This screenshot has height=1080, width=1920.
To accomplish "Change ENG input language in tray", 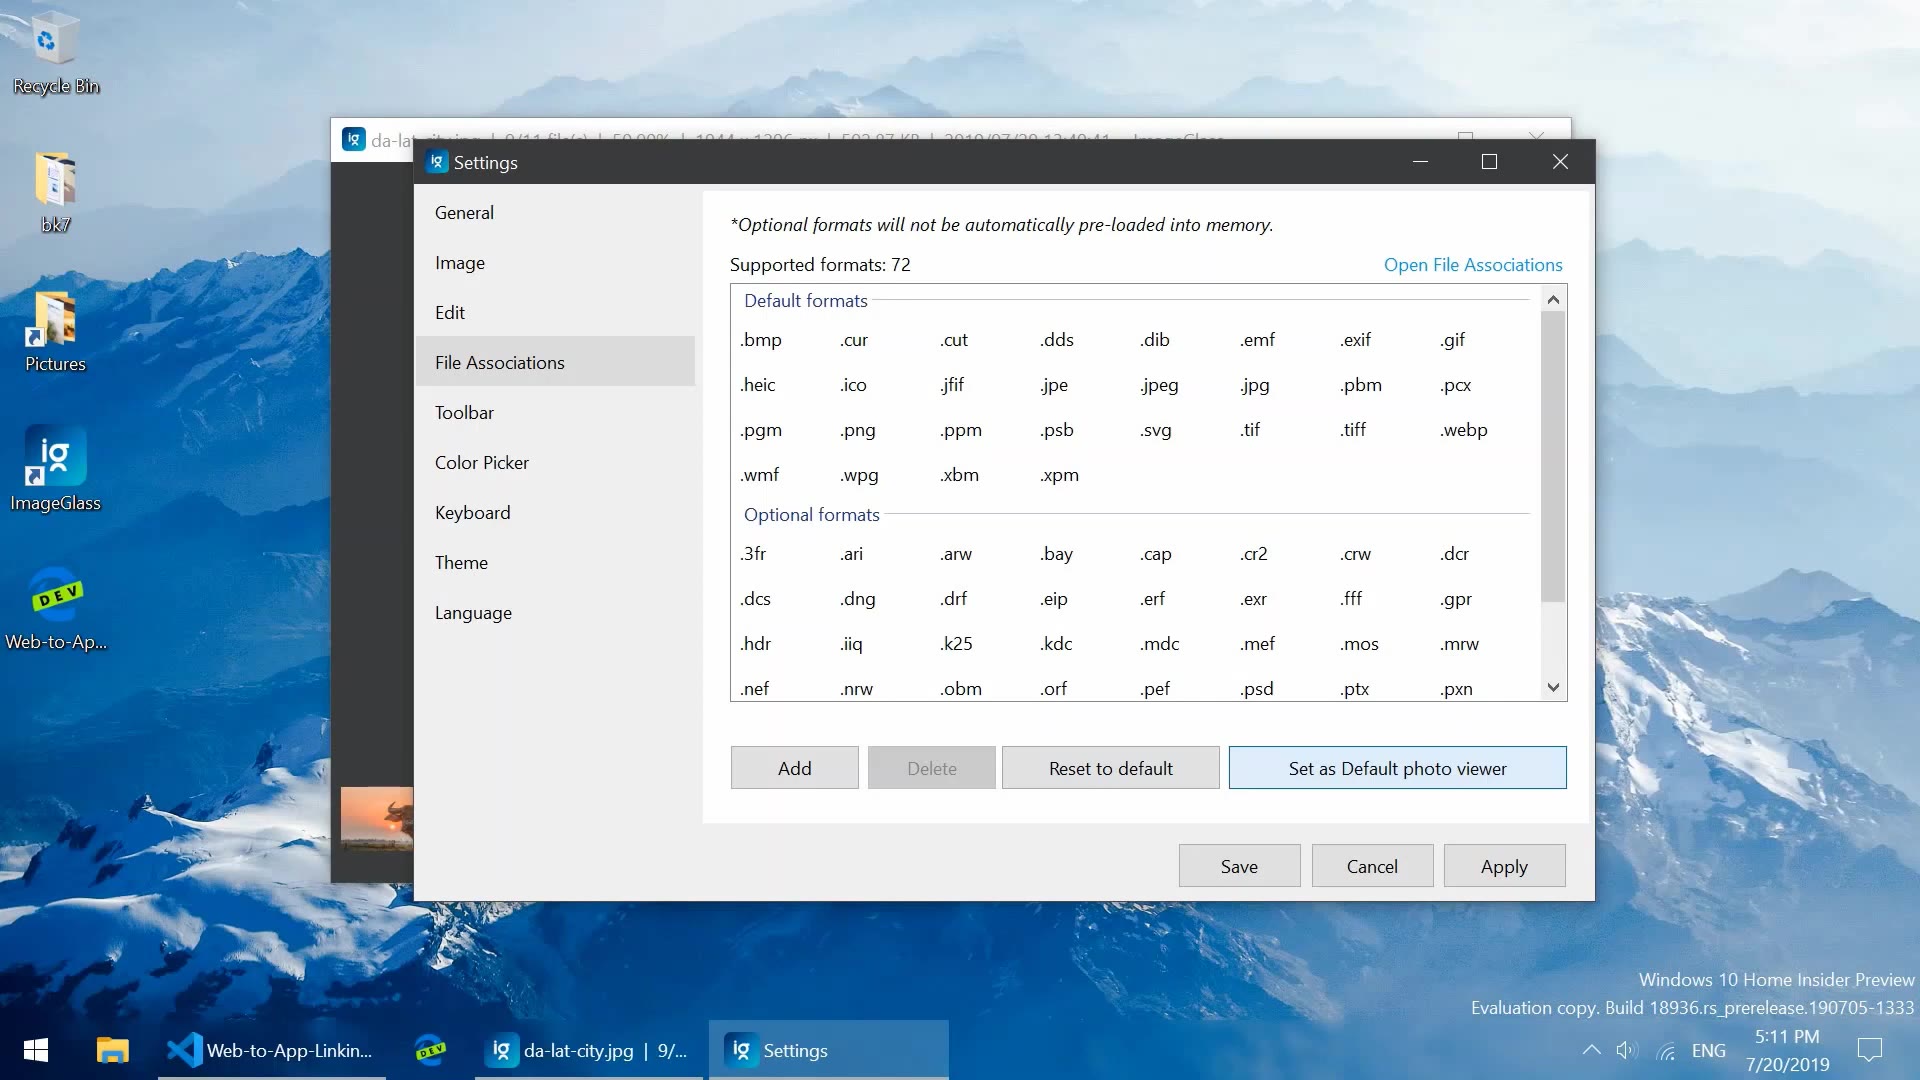I will [x=1708, y=1050].
